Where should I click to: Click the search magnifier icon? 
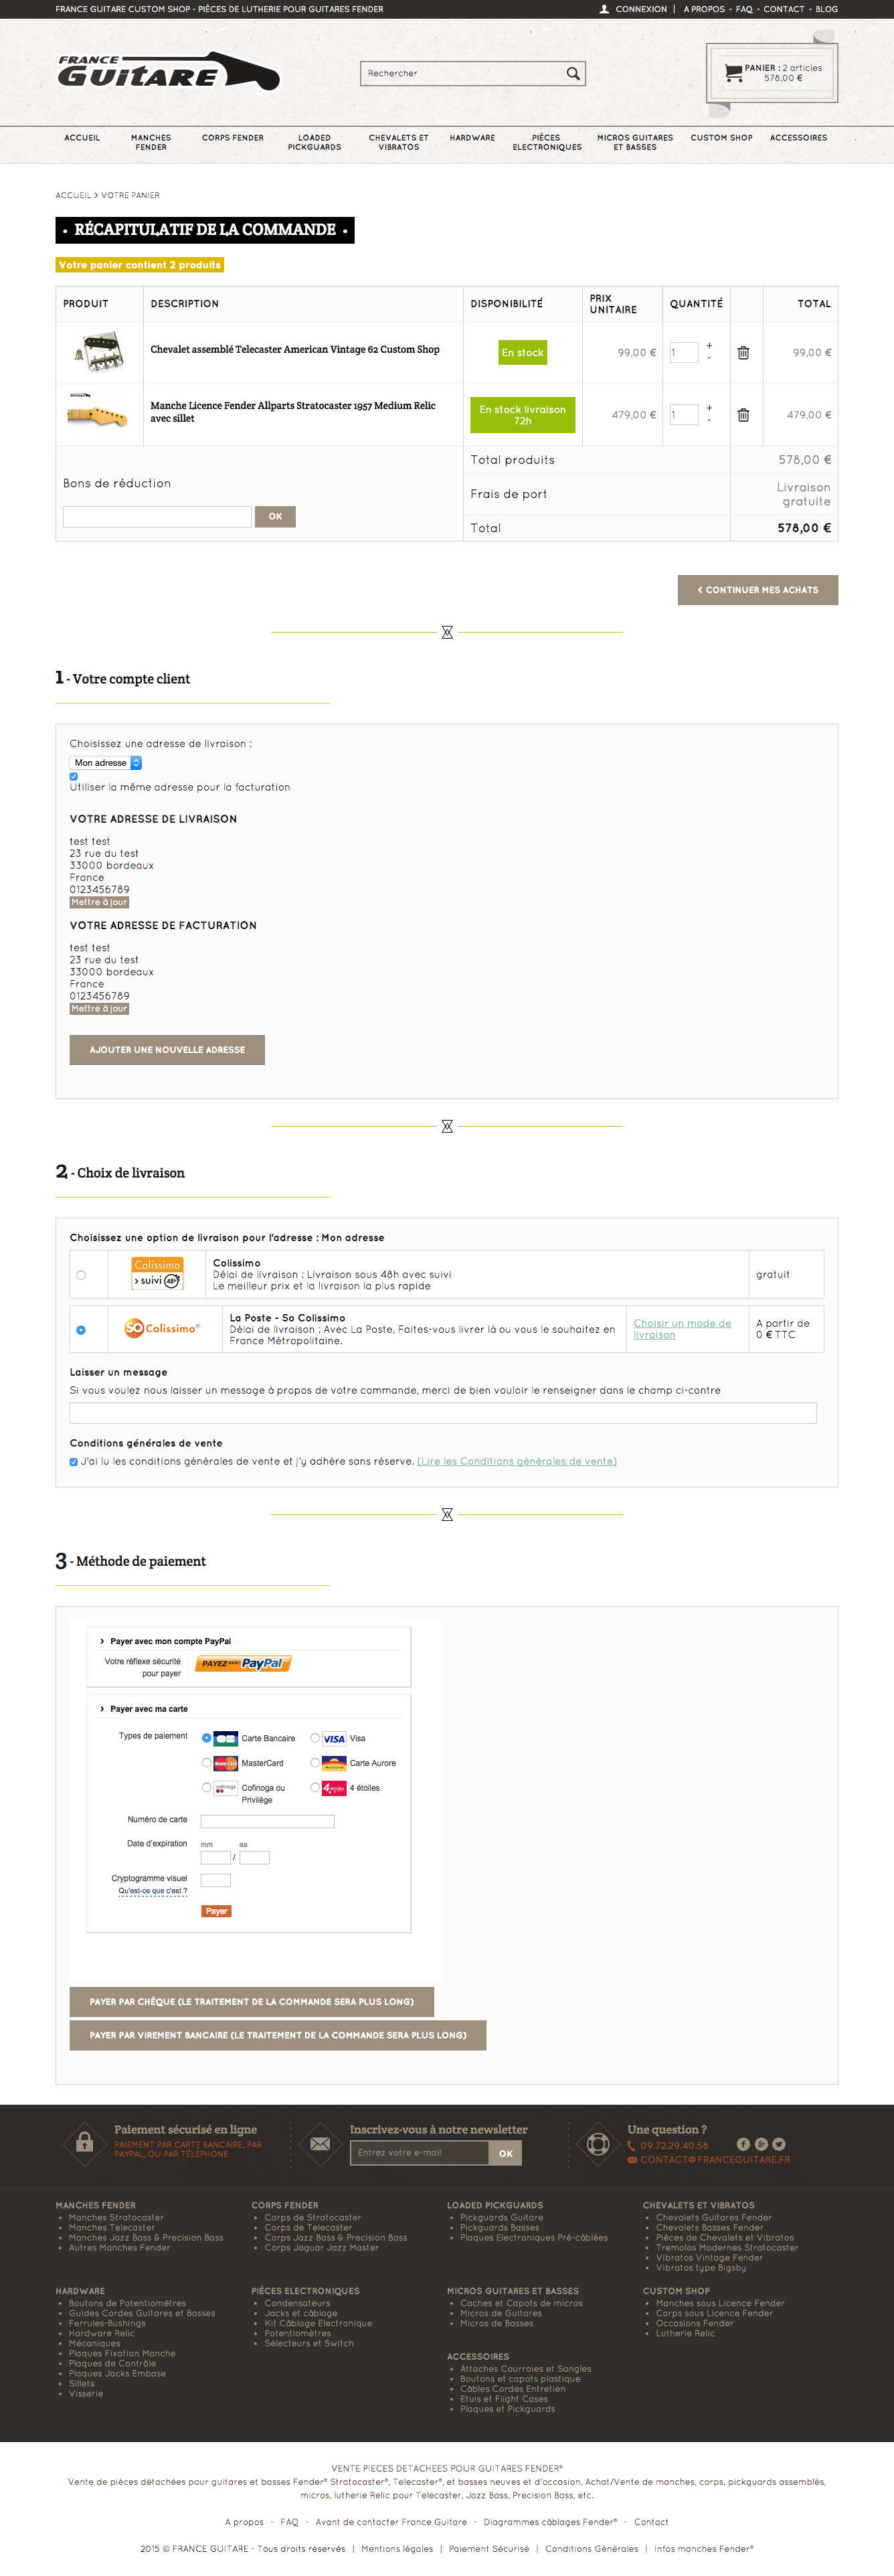[573, 73]
